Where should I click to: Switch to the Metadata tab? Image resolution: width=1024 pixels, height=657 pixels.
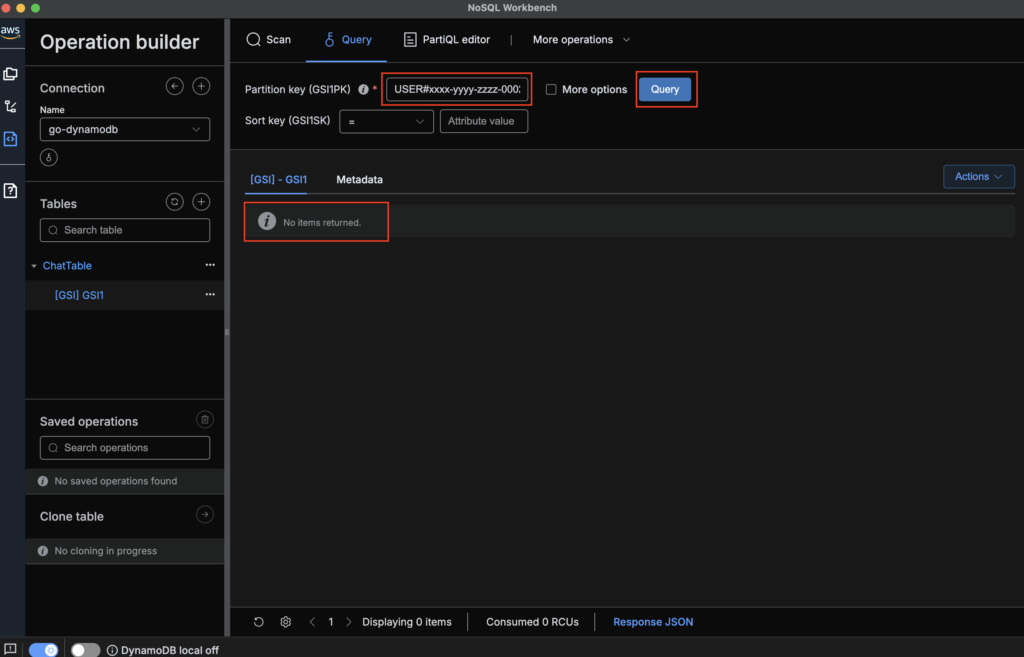(x=359, y=180)
